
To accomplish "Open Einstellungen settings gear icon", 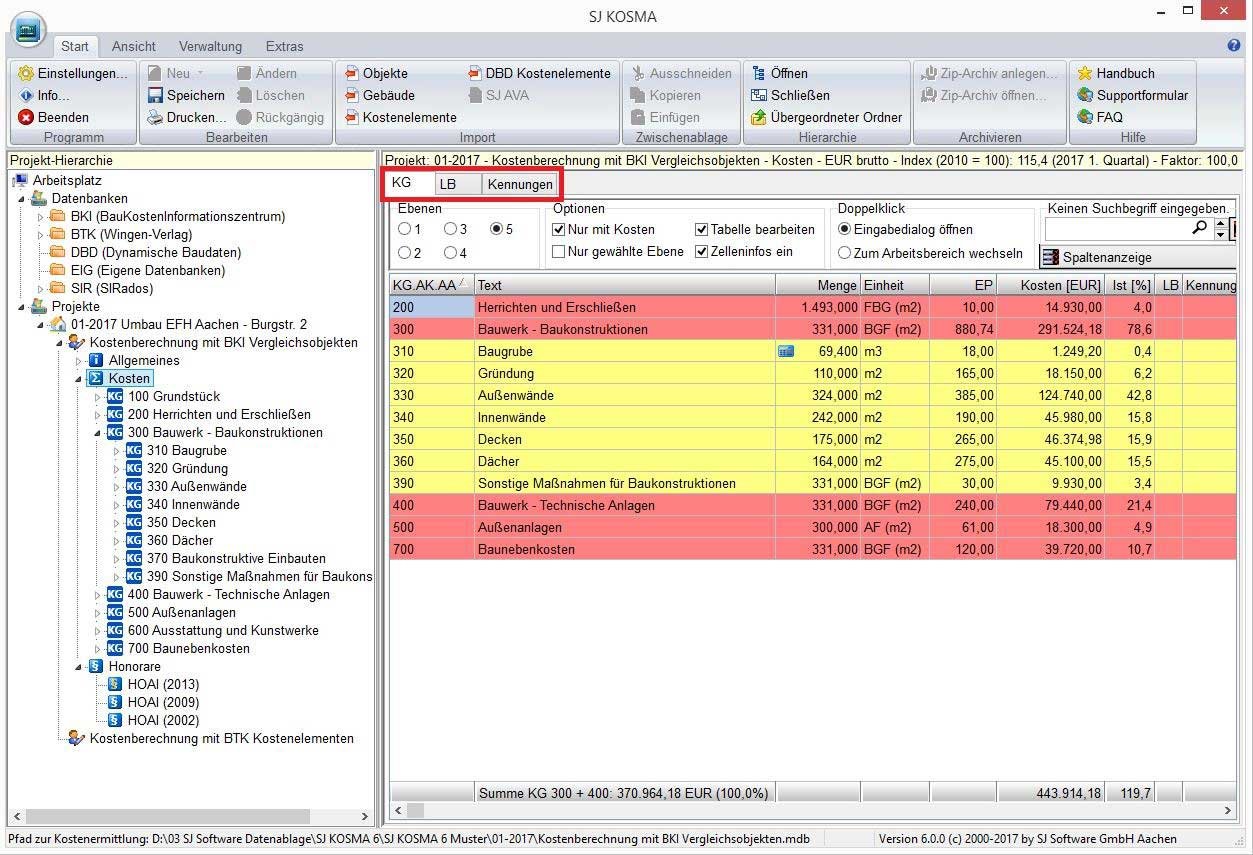I will (26, 73).
